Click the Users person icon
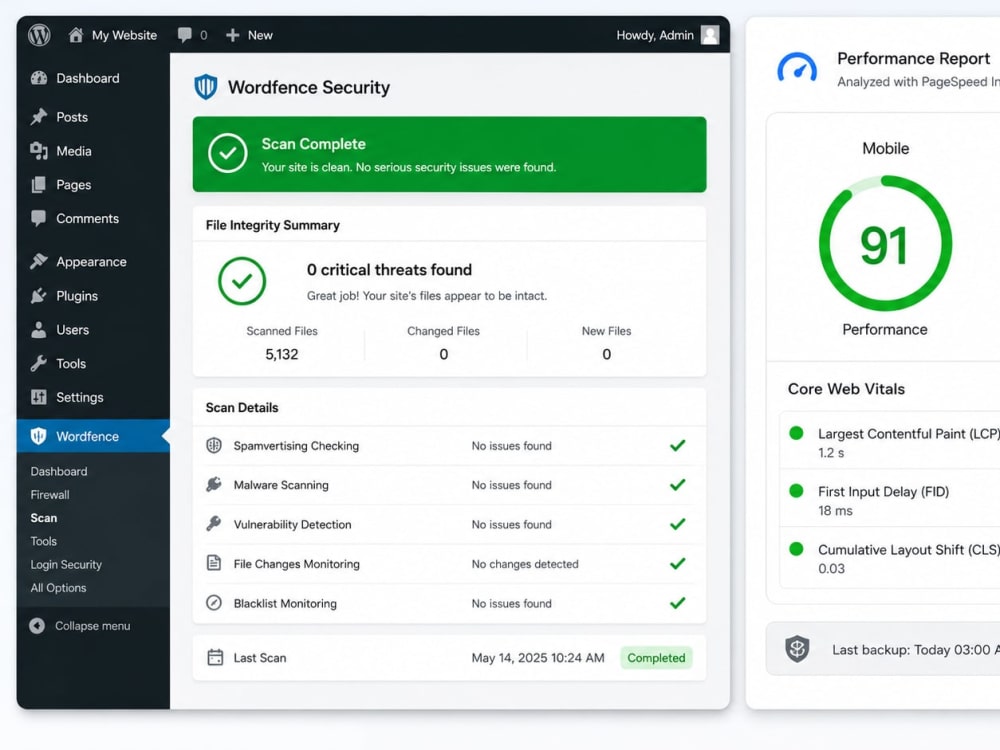Image resolution: width=1000 pixels, height=750 pixels. (x=39, y=330)
